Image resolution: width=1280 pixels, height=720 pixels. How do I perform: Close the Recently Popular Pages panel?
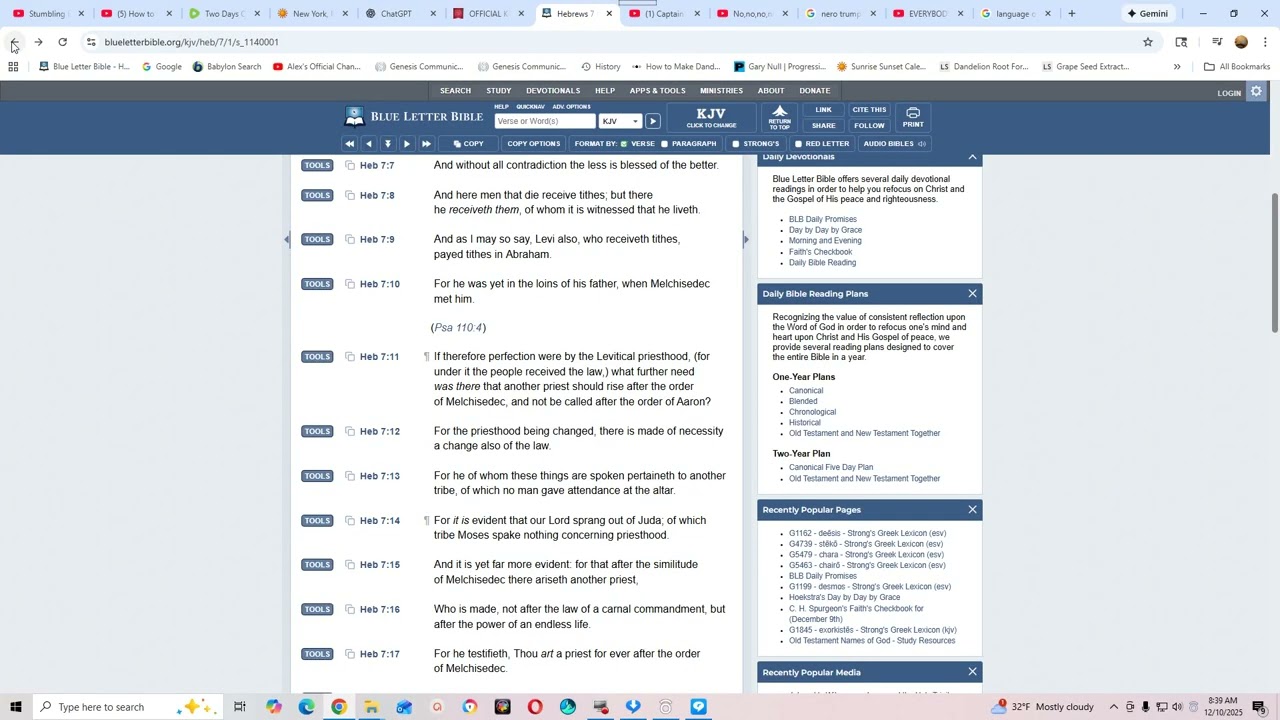(972, 510)
